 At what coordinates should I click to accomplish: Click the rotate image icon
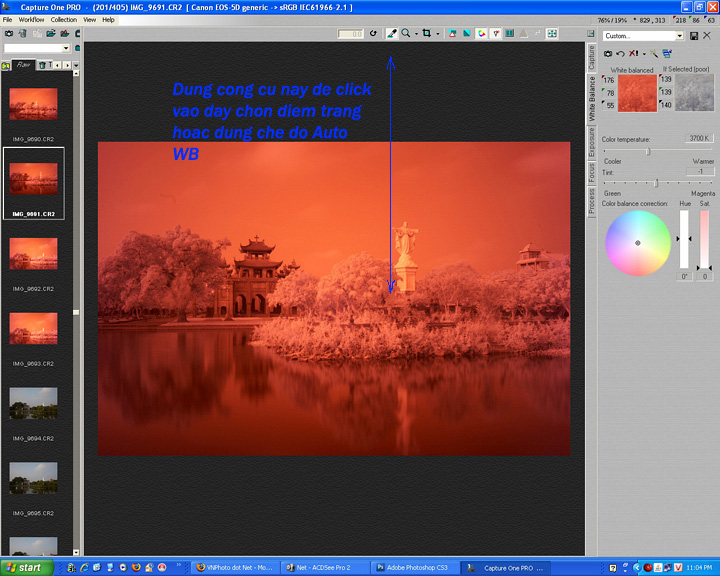tap(373, 33)
